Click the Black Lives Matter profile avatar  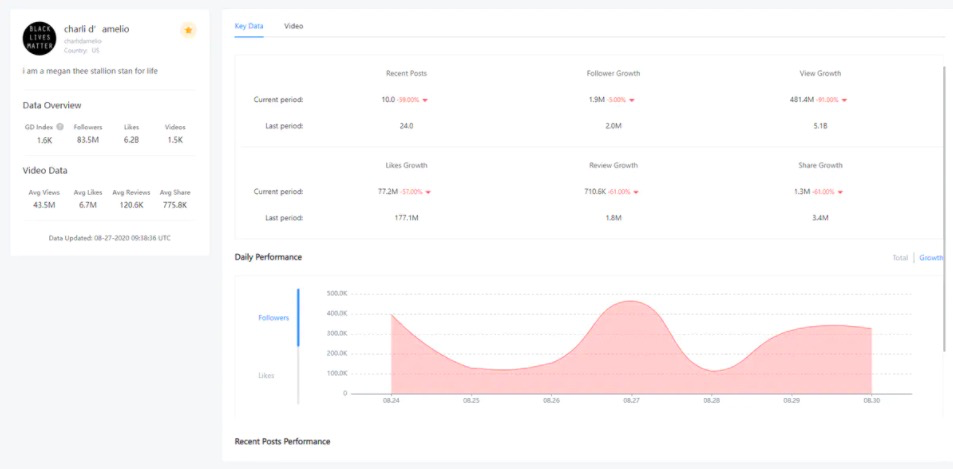coord(40,38)
